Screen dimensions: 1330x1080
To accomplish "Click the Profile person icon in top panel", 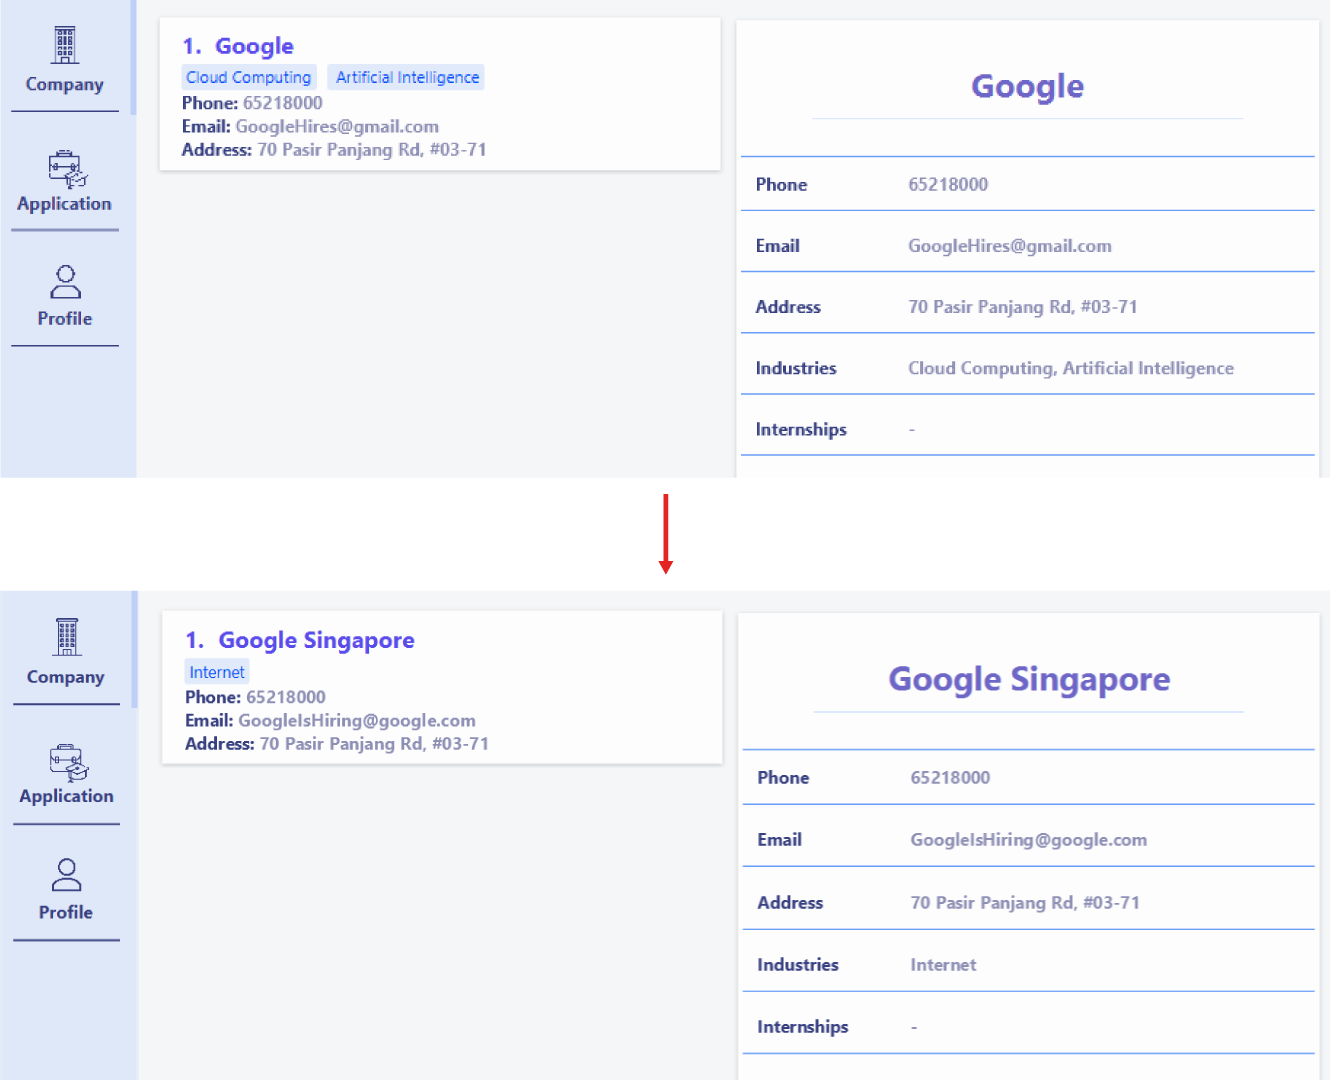I will (65, 282).
